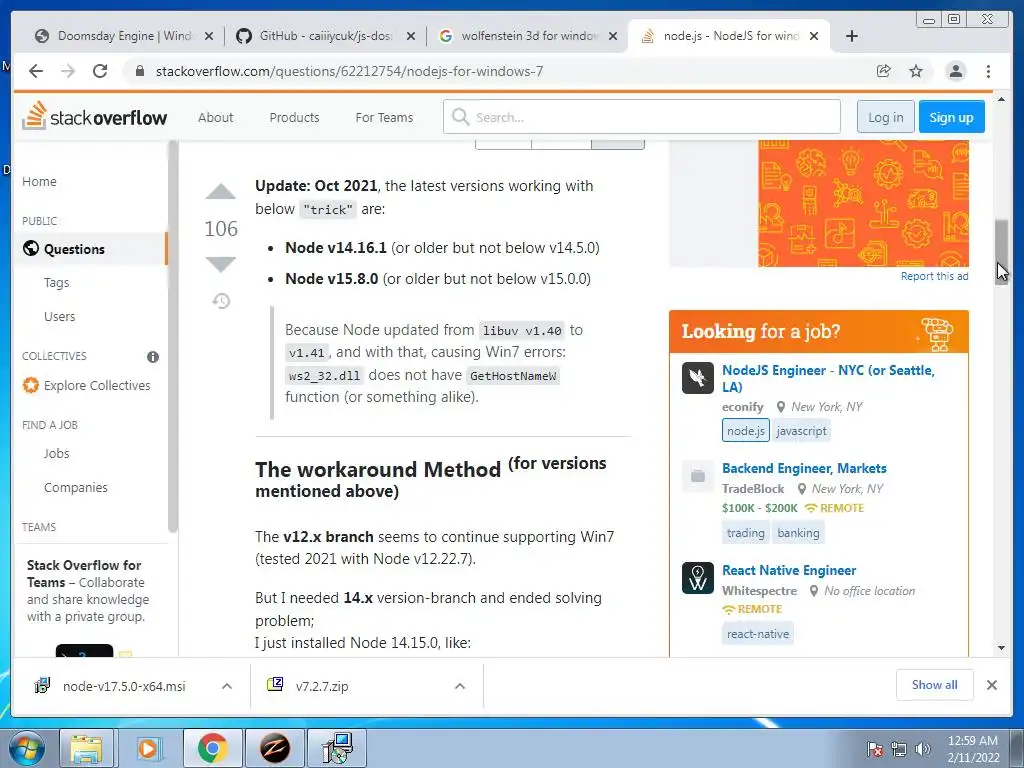Click the Collectives info icon
Viewport: 1024px width, 768px height.
[x=153, y=357]
